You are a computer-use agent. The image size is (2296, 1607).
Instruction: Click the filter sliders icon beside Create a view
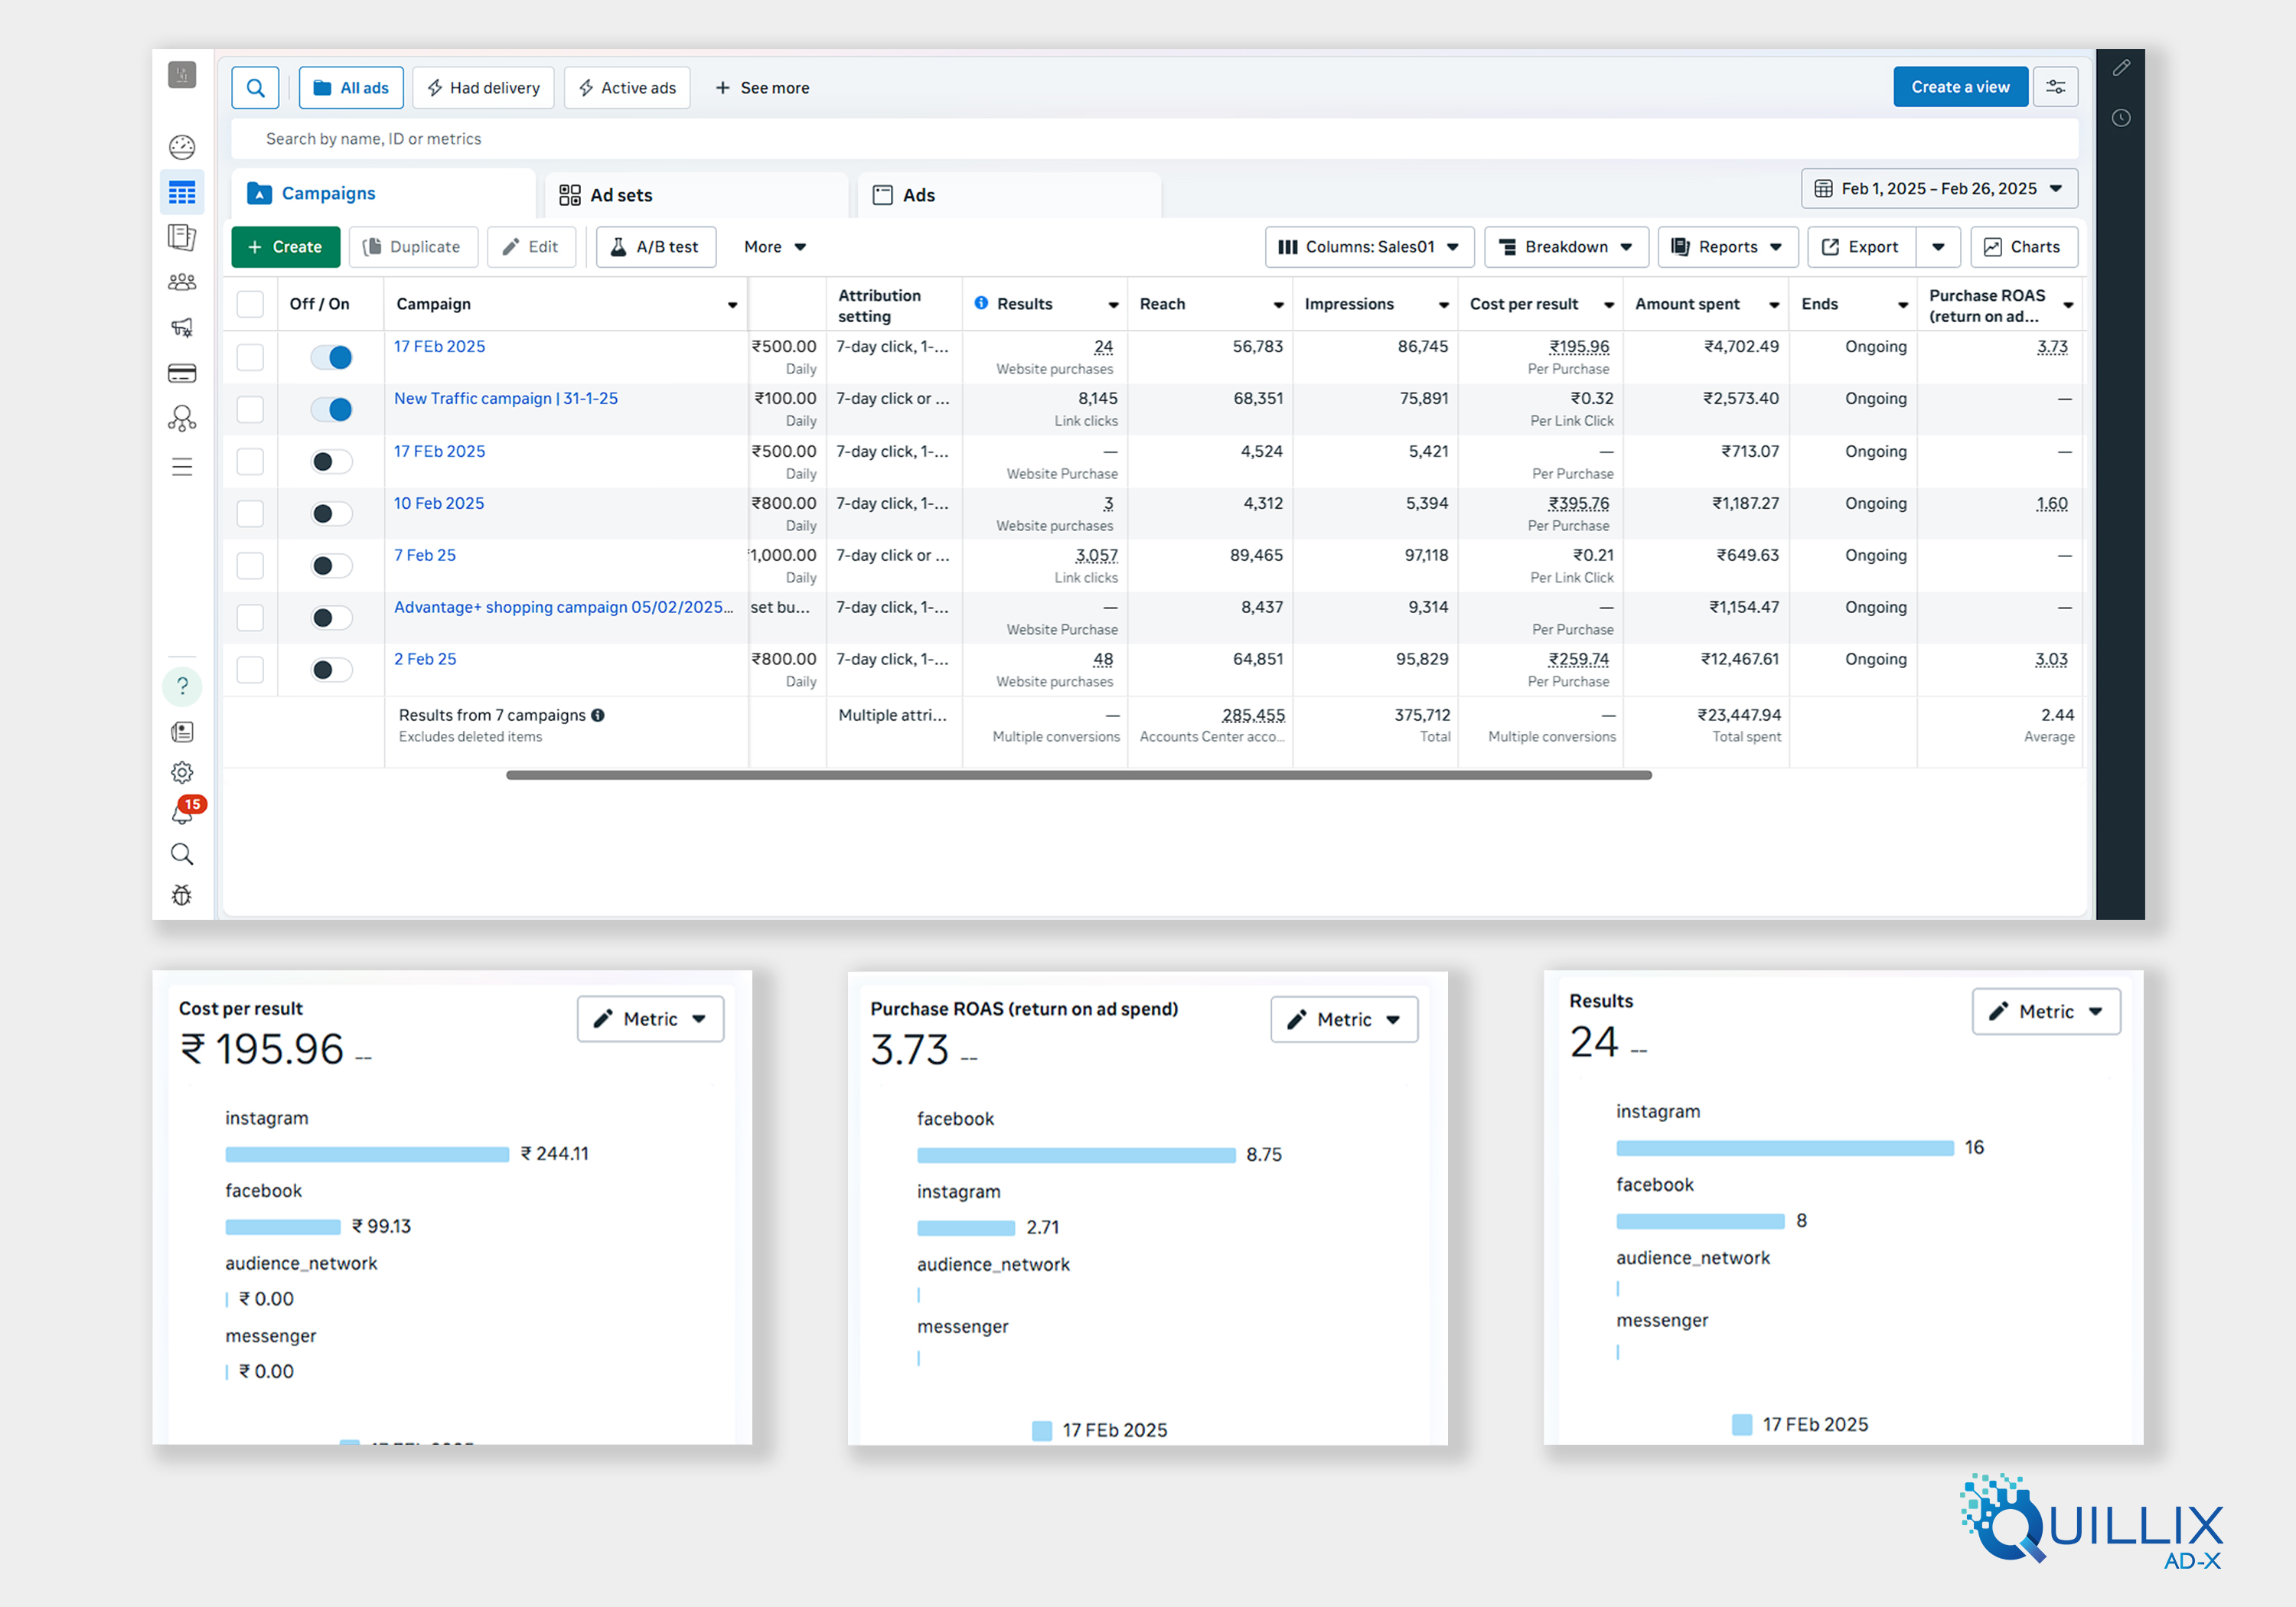click(x=2055, y=88)
